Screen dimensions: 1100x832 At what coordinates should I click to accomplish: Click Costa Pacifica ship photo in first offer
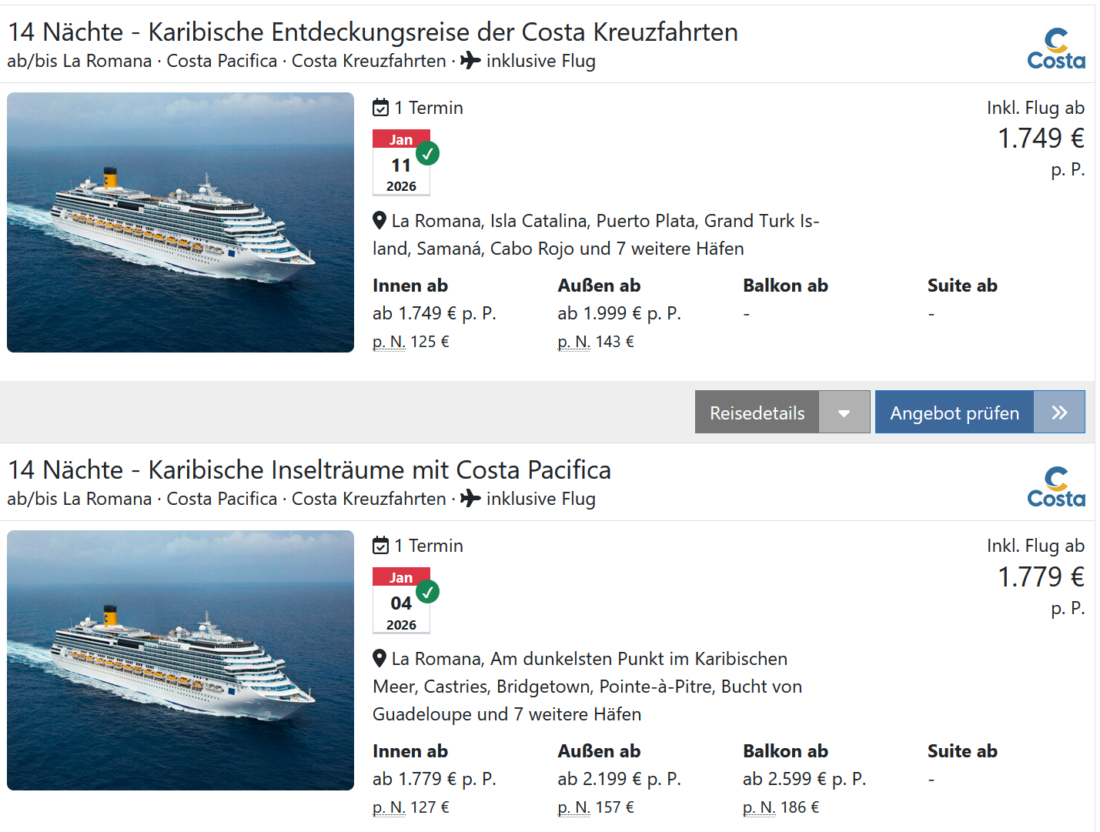click(181, 222)
